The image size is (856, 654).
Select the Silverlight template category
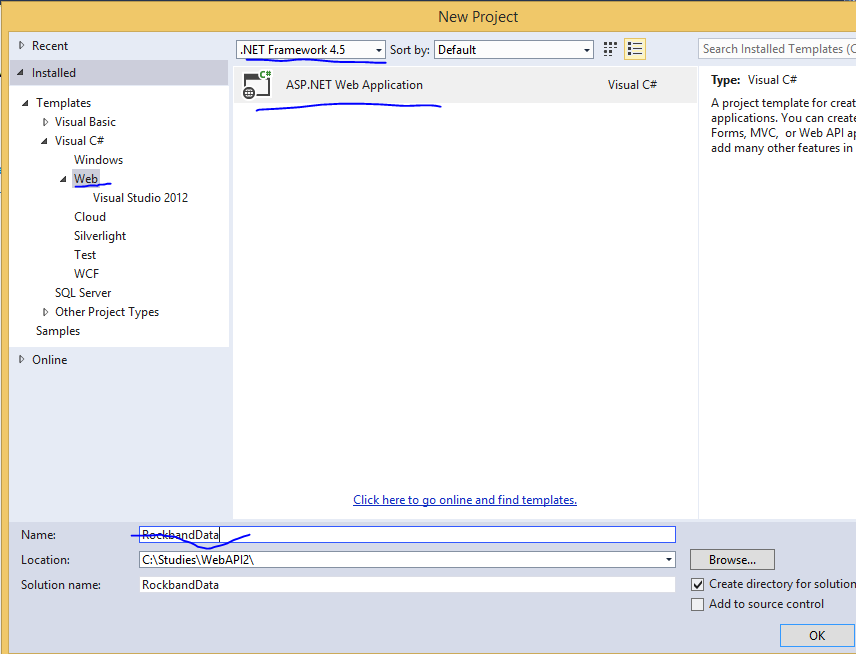[100, 236]
